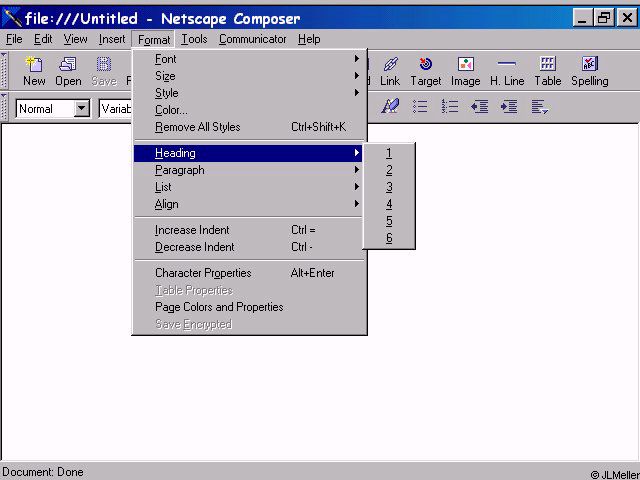Close the open Format menu
Viewport: 640px width, 480px height.
[x=153, y=40]
